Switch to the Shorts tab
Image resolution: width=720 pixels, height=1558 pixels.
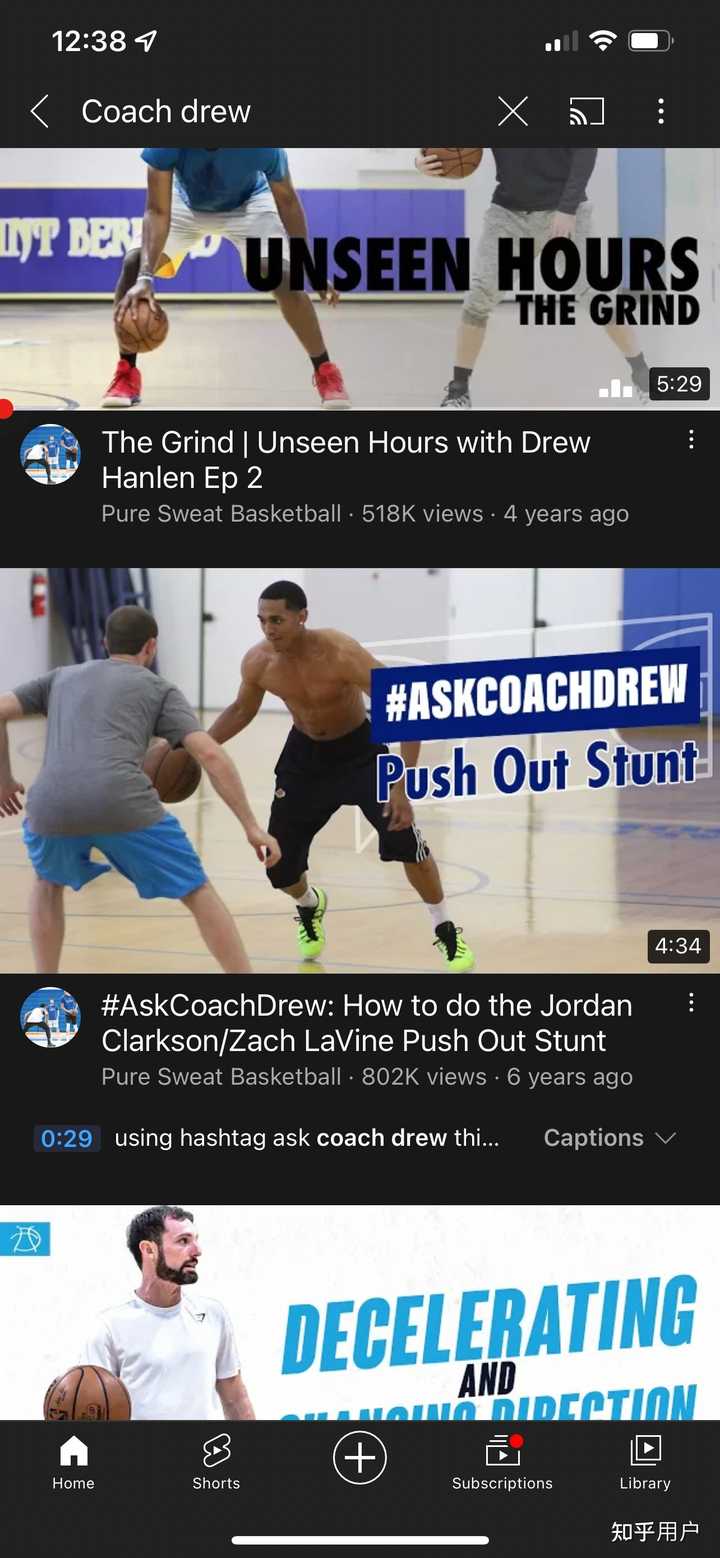(x=216, y=1463)
